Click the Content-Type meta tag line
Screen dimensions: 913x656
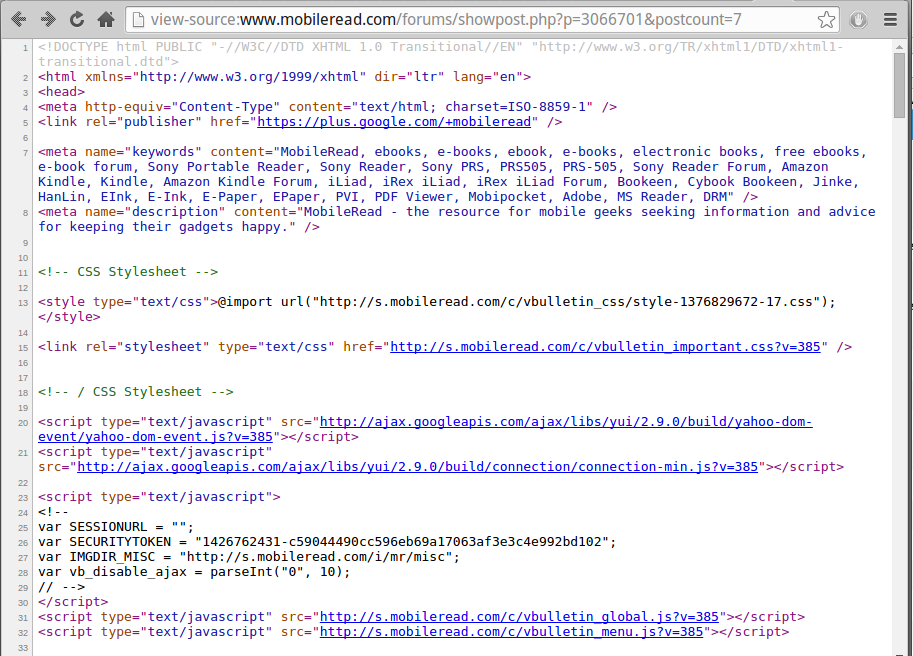(327, 107)
